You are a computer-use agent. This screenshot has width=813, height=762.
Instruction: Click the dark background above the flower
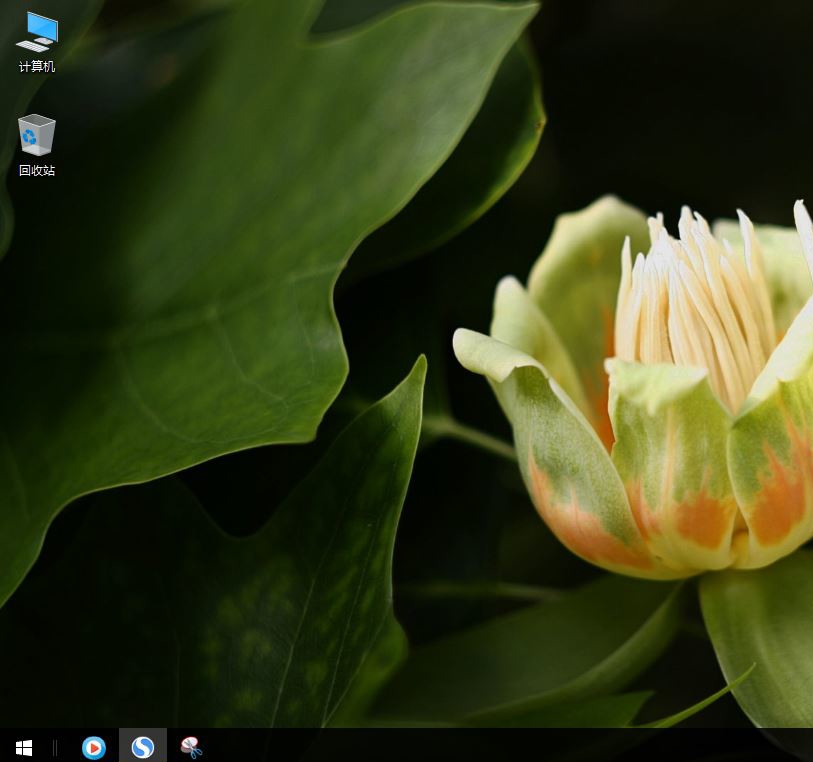pos(680,100)
